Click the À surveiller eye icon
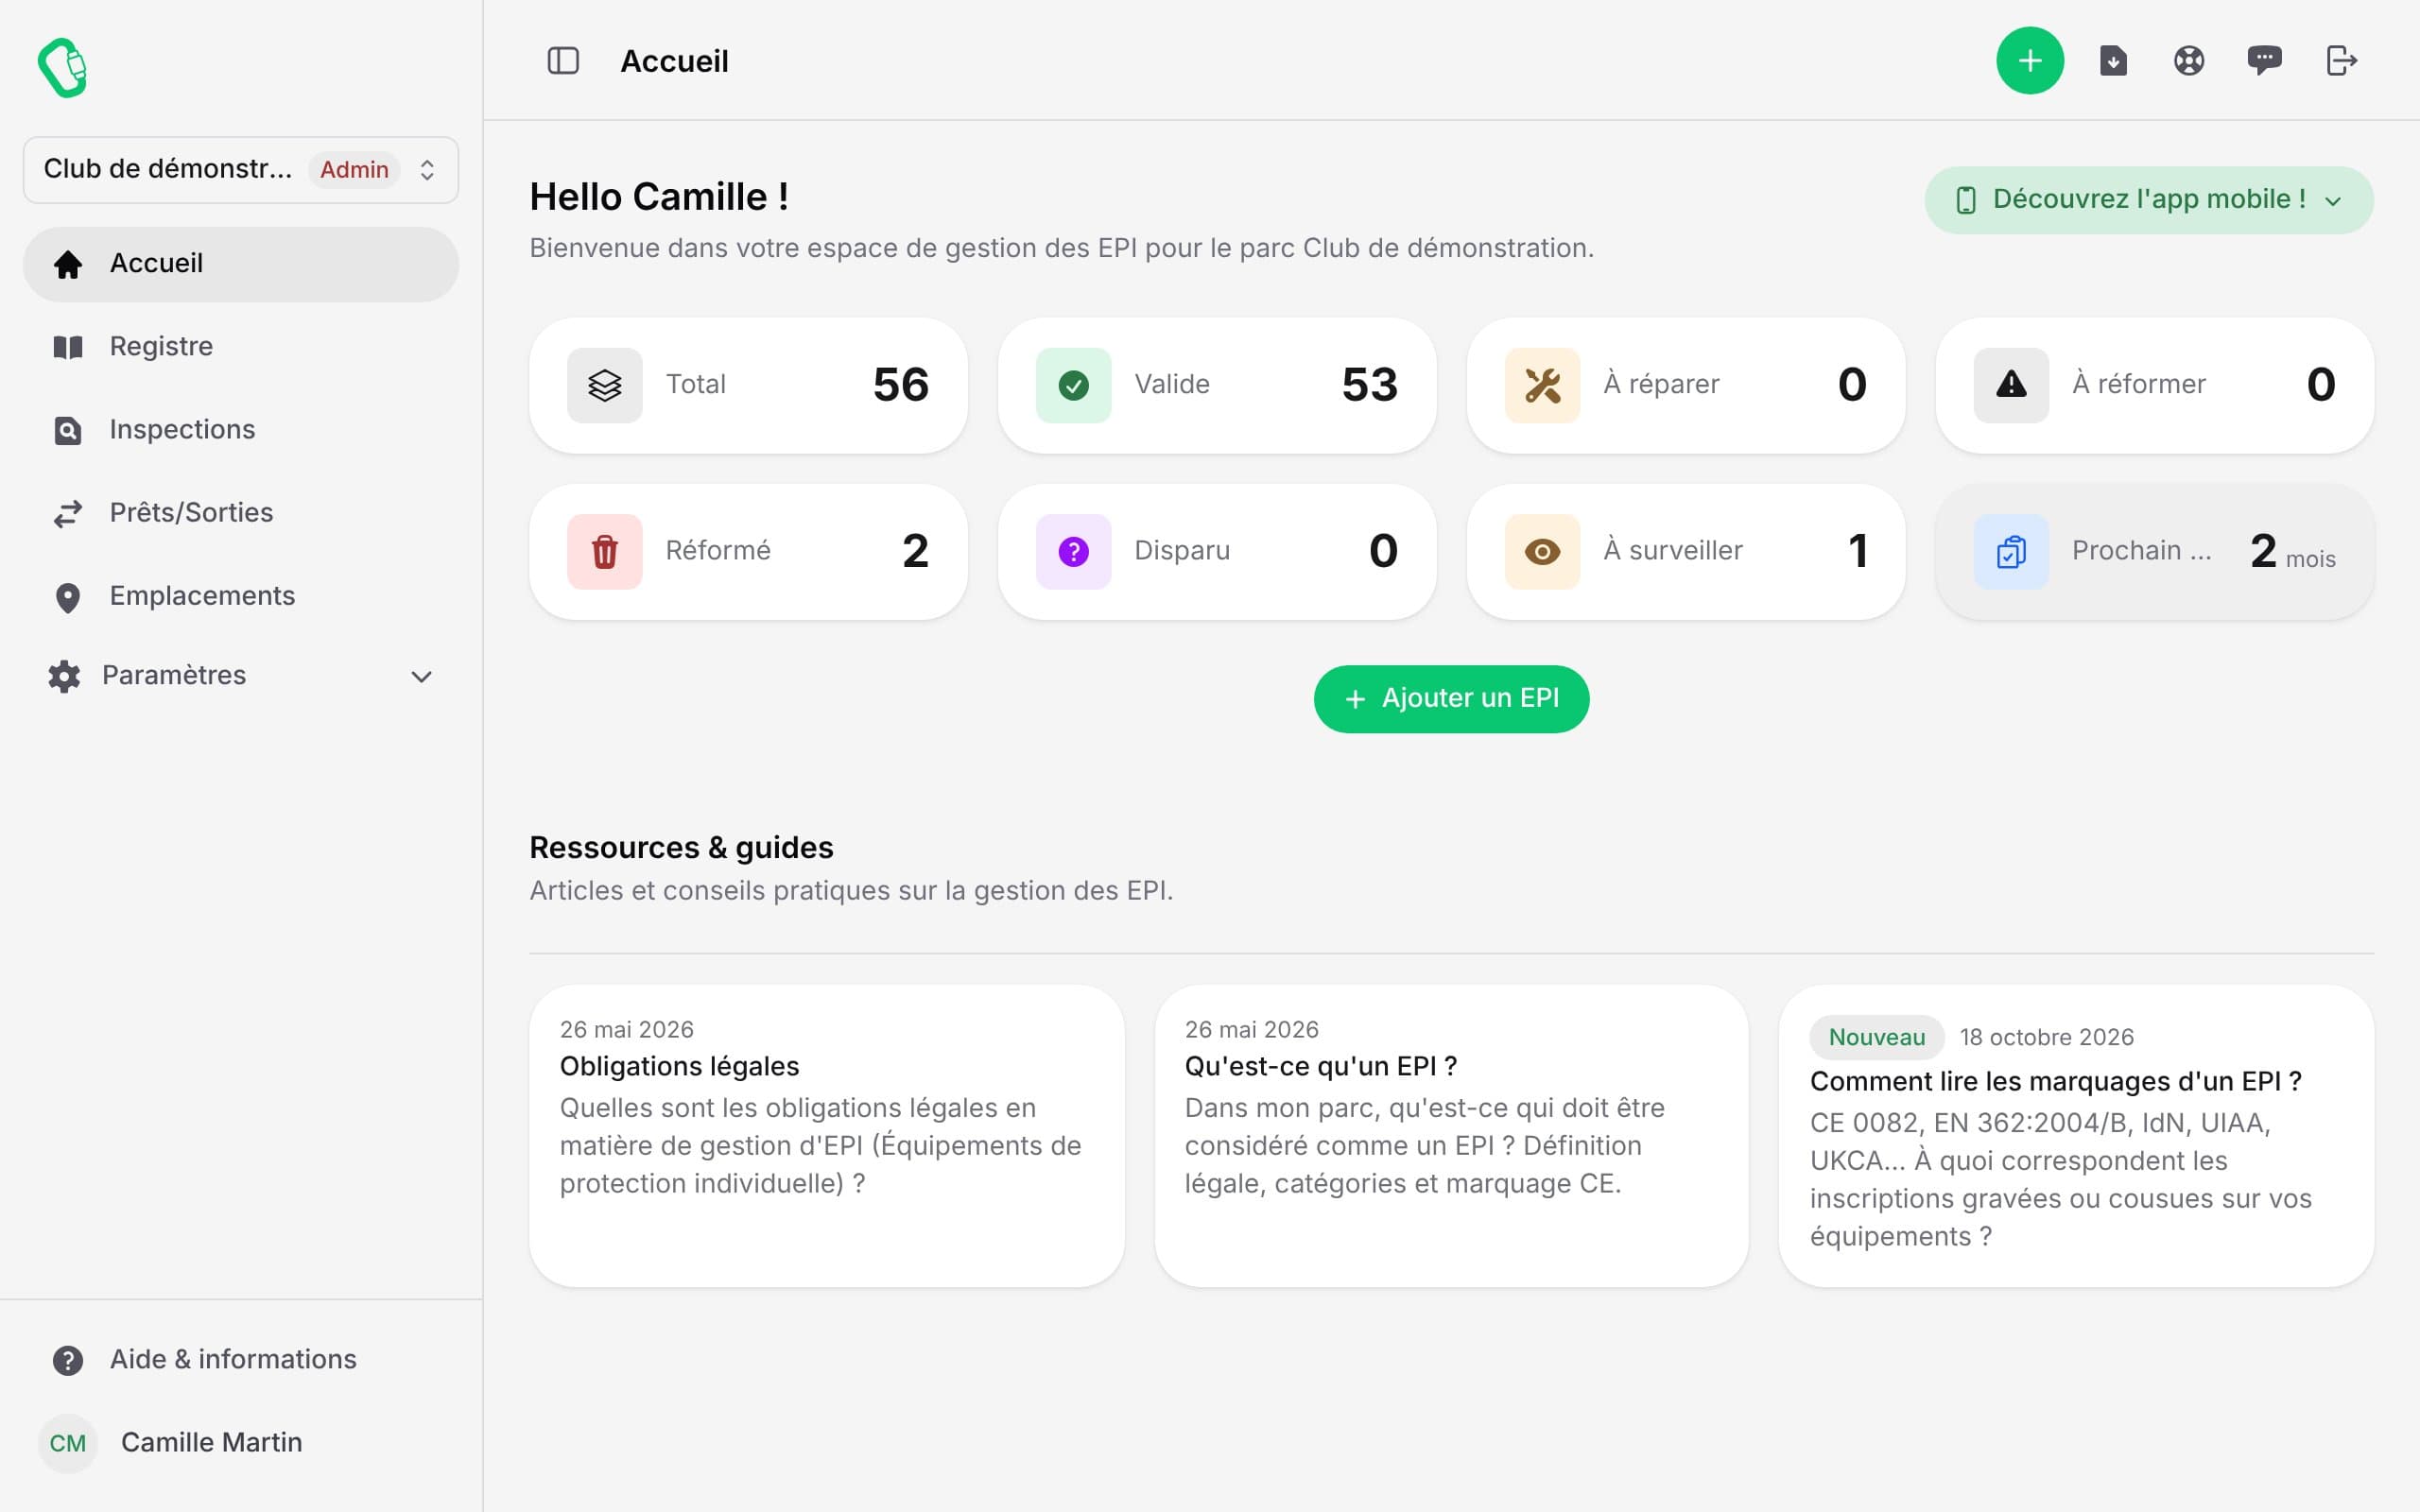2420x1512 pixels. (1542, 551)
